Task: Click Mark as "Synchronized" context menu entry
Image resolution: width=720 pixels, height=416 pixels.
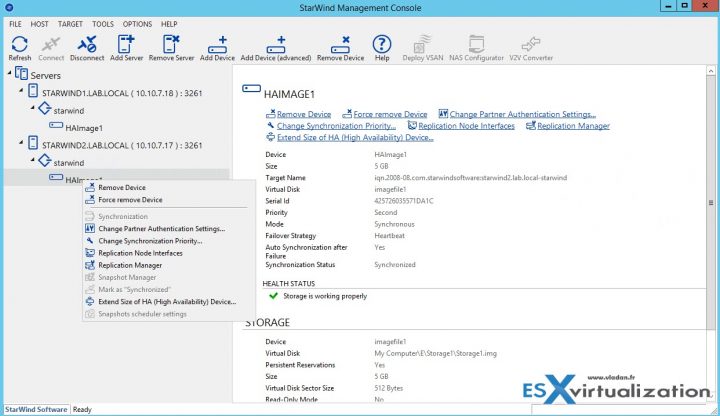Action: click(x=169, y=289)
